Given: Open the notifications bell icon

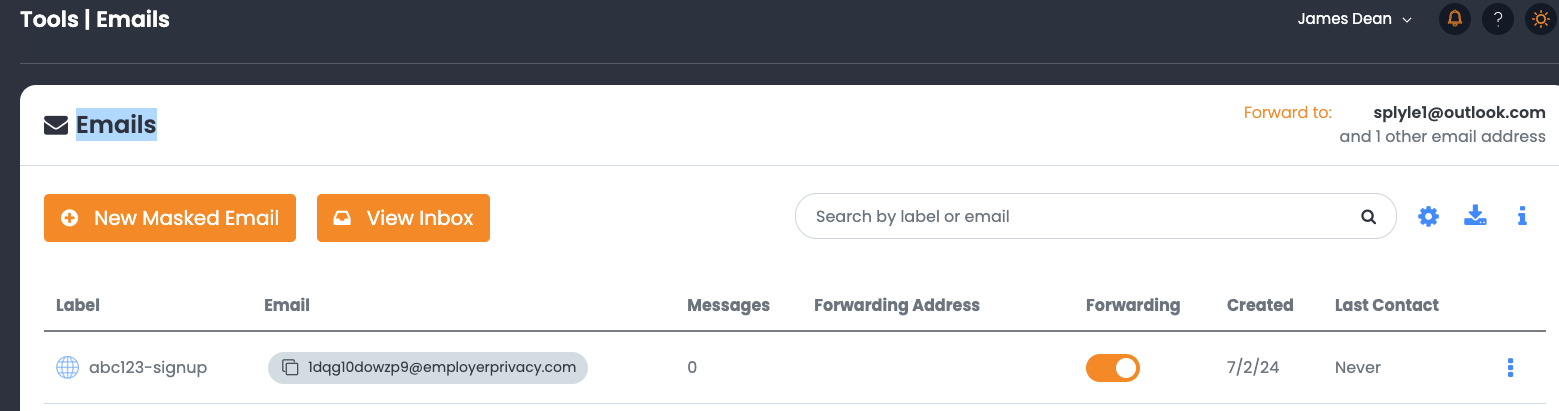Looking at the screenshot, I should [1455, 19].
